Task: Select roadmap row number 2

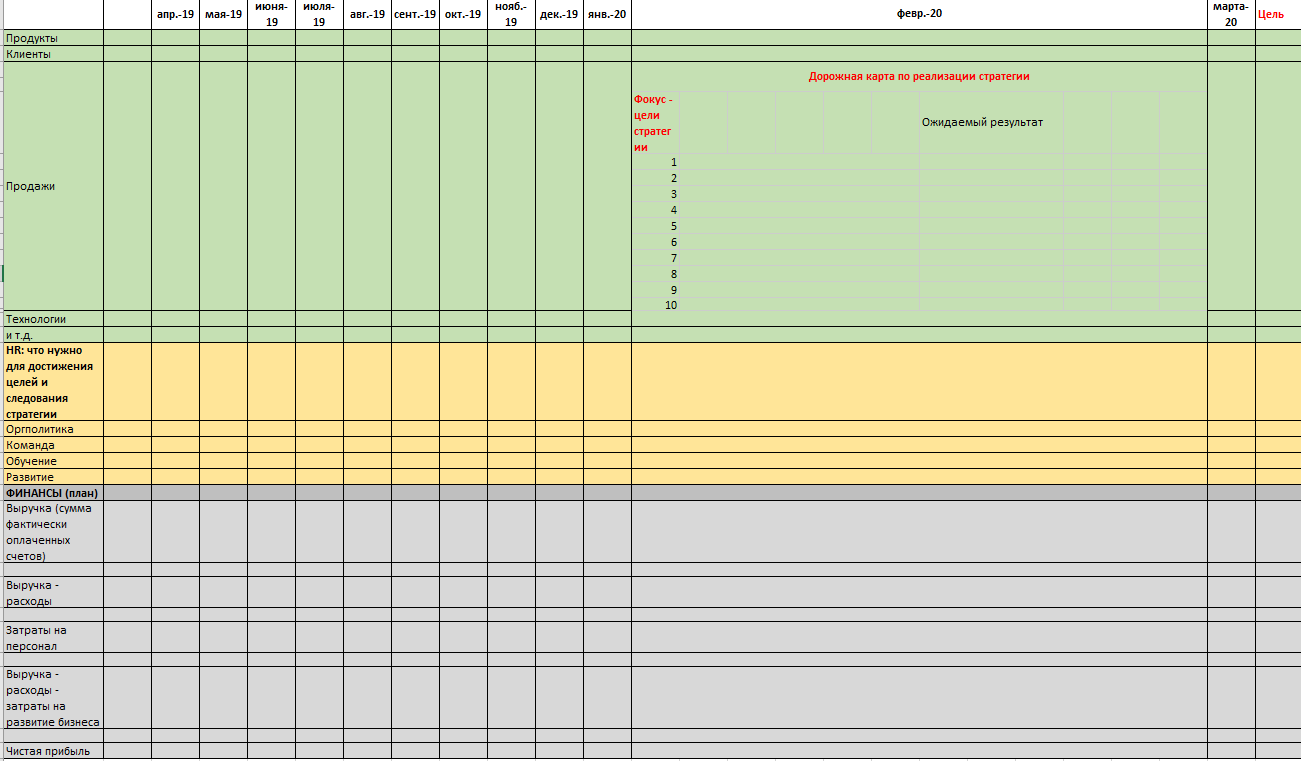Action: (x=655, y=178)
